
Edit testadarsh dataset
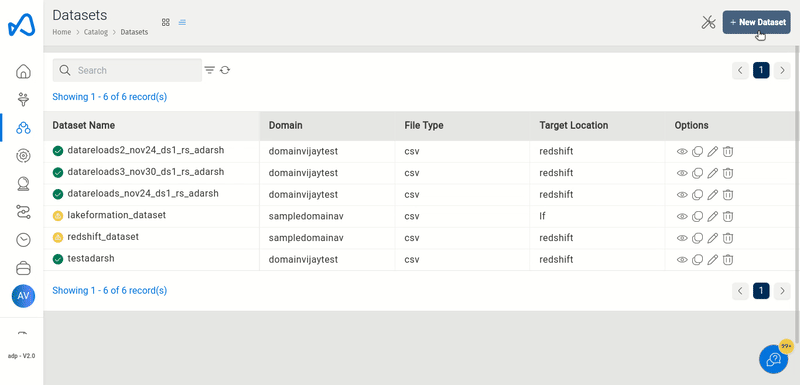point(713,260)
